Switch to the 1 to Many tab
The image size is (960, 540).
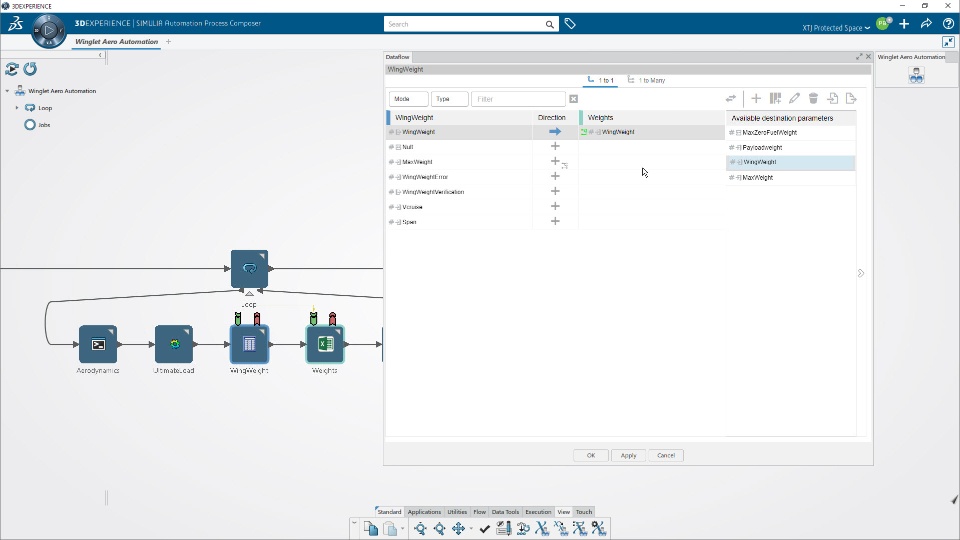click(647, 80)
